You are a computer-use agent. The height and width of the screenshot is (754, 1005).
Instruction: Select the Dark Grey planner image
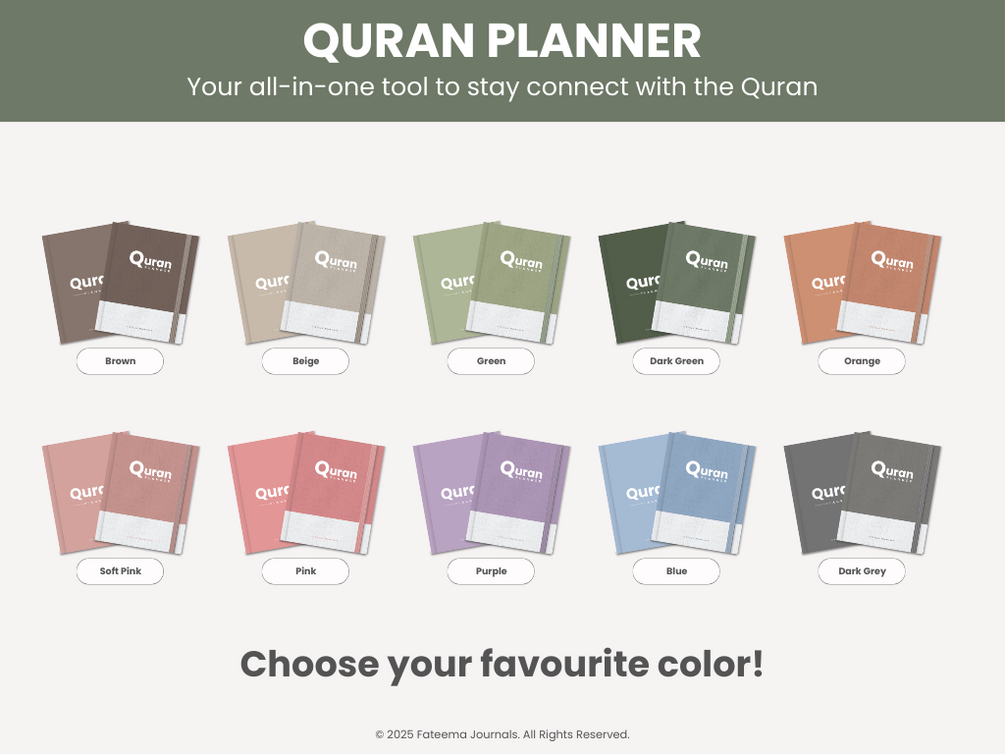(x=862, y=493)
